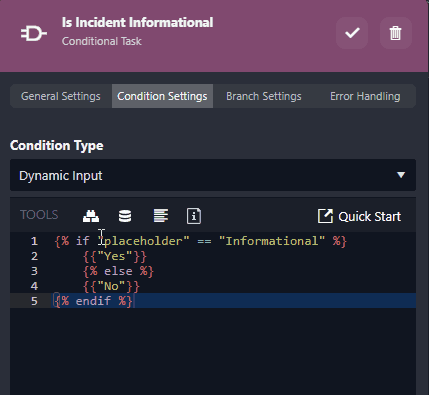This screenshot has height=395, width=429.
Task: Open the binoculars search tool
Action: (91, 216)
